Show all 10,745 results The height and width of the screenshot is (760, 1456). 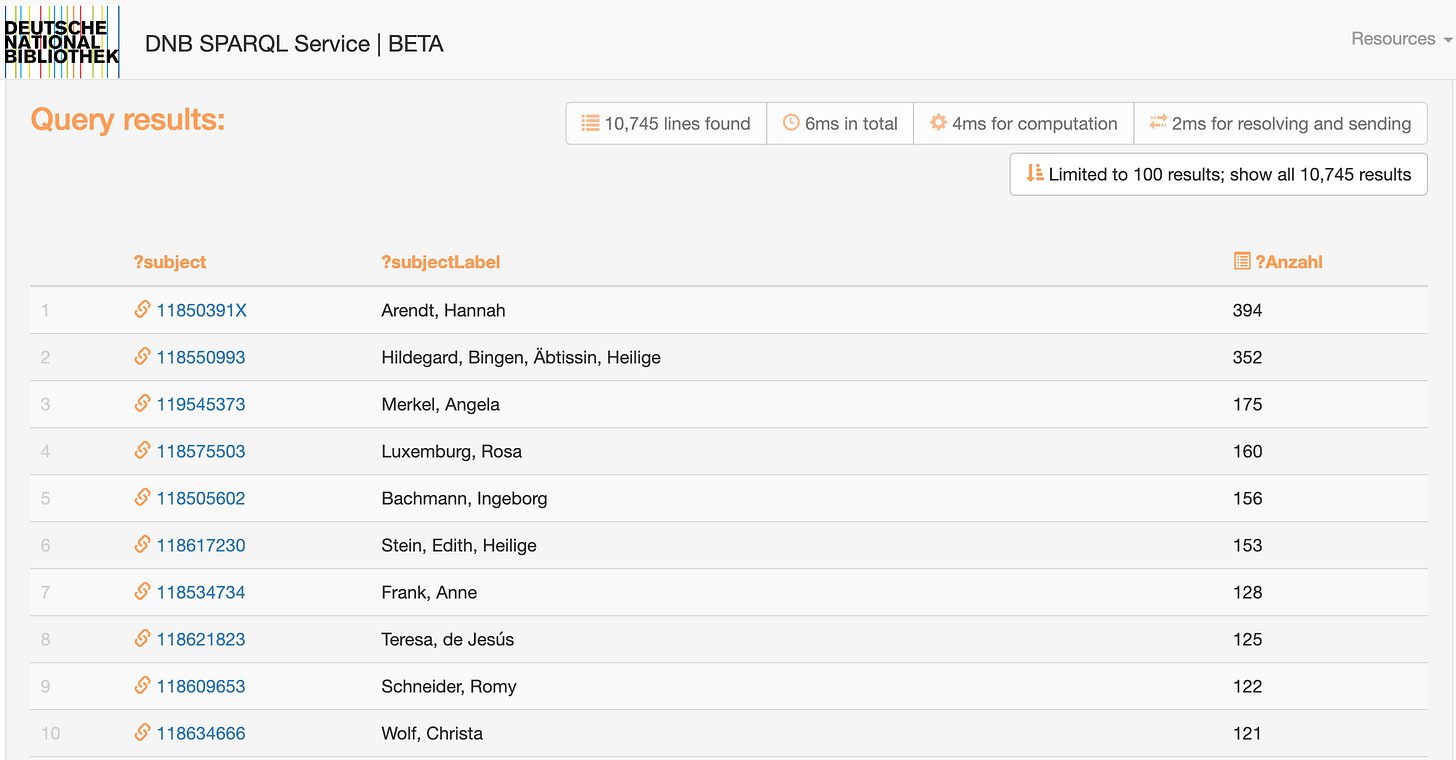(x=1218, y=174)
